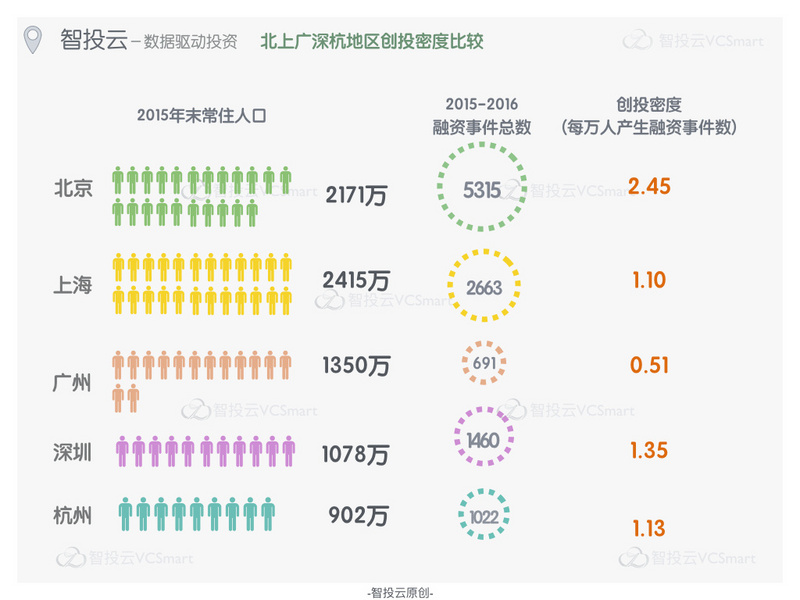
Task: Click the green dashed circle showing 5315
Action: (482, 189)
